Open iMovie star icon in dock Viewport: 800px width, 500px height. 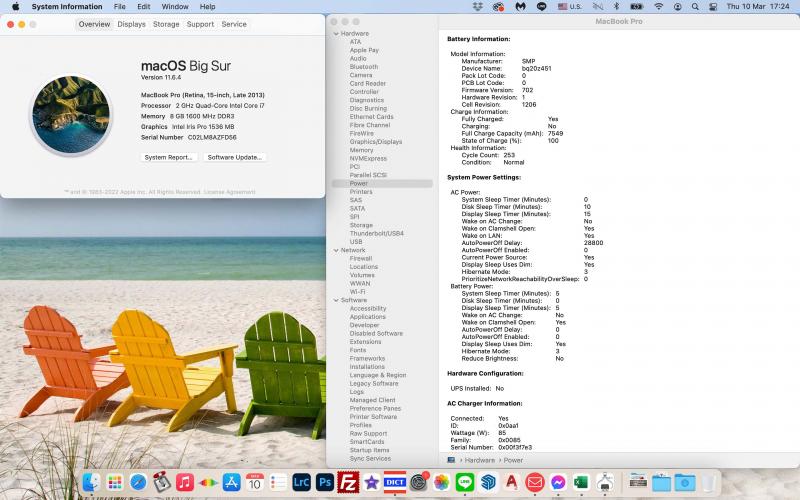[x=371, y=482]
